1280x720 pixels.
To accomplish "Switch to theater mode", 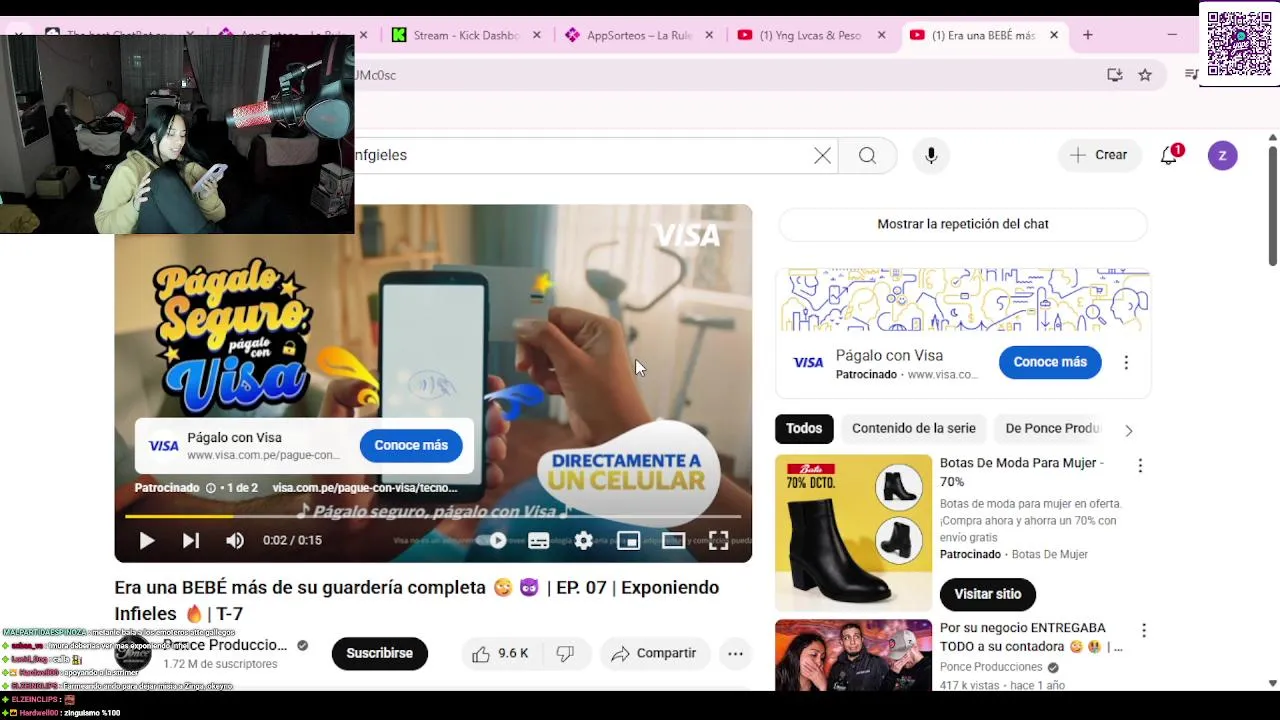I will 673,540.
